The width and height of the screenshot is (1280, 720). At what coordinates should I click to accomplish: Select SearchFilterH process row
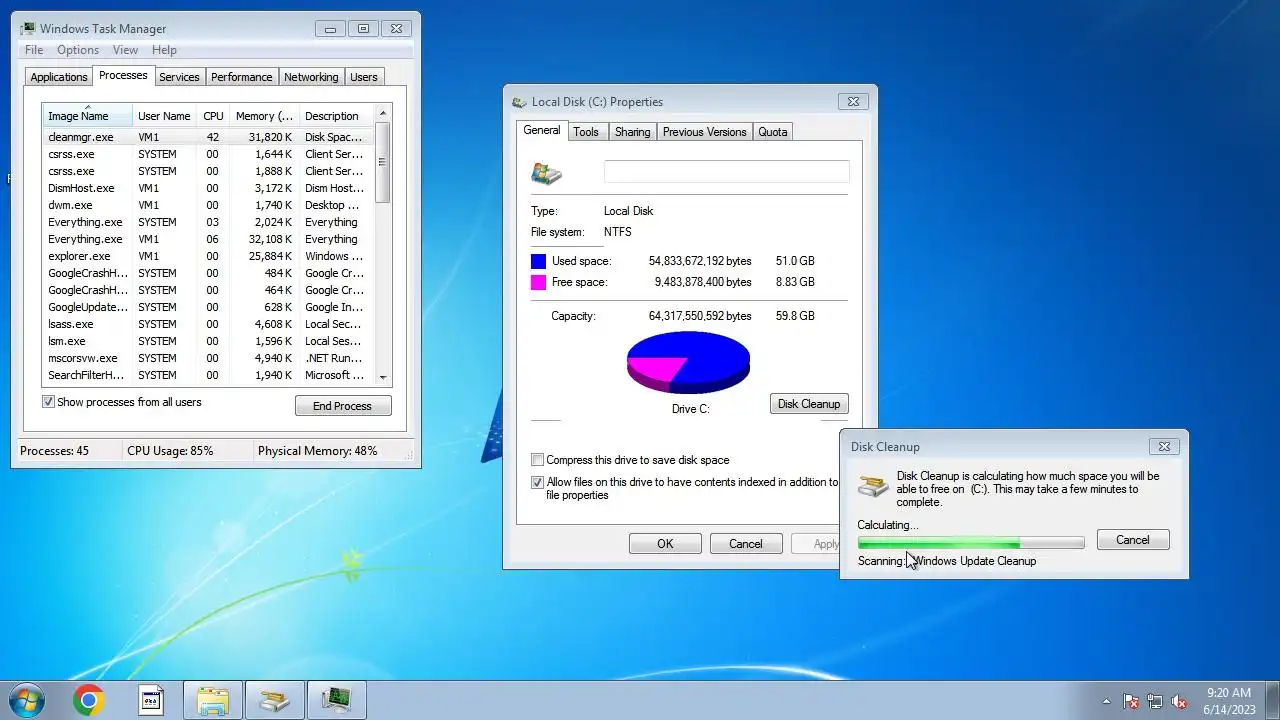(208, 375)
